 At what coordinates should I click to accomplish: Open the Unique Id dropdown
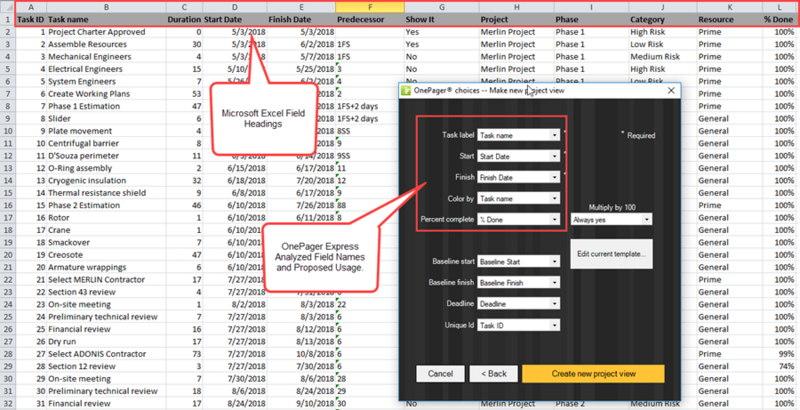click(x=518, y=325)
